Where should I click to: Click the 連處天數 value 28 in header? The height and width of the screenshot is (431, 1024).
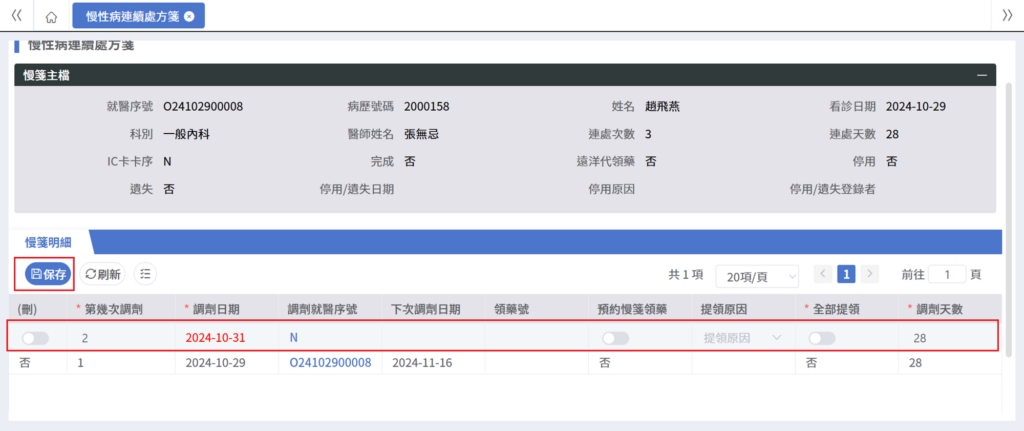893,134
